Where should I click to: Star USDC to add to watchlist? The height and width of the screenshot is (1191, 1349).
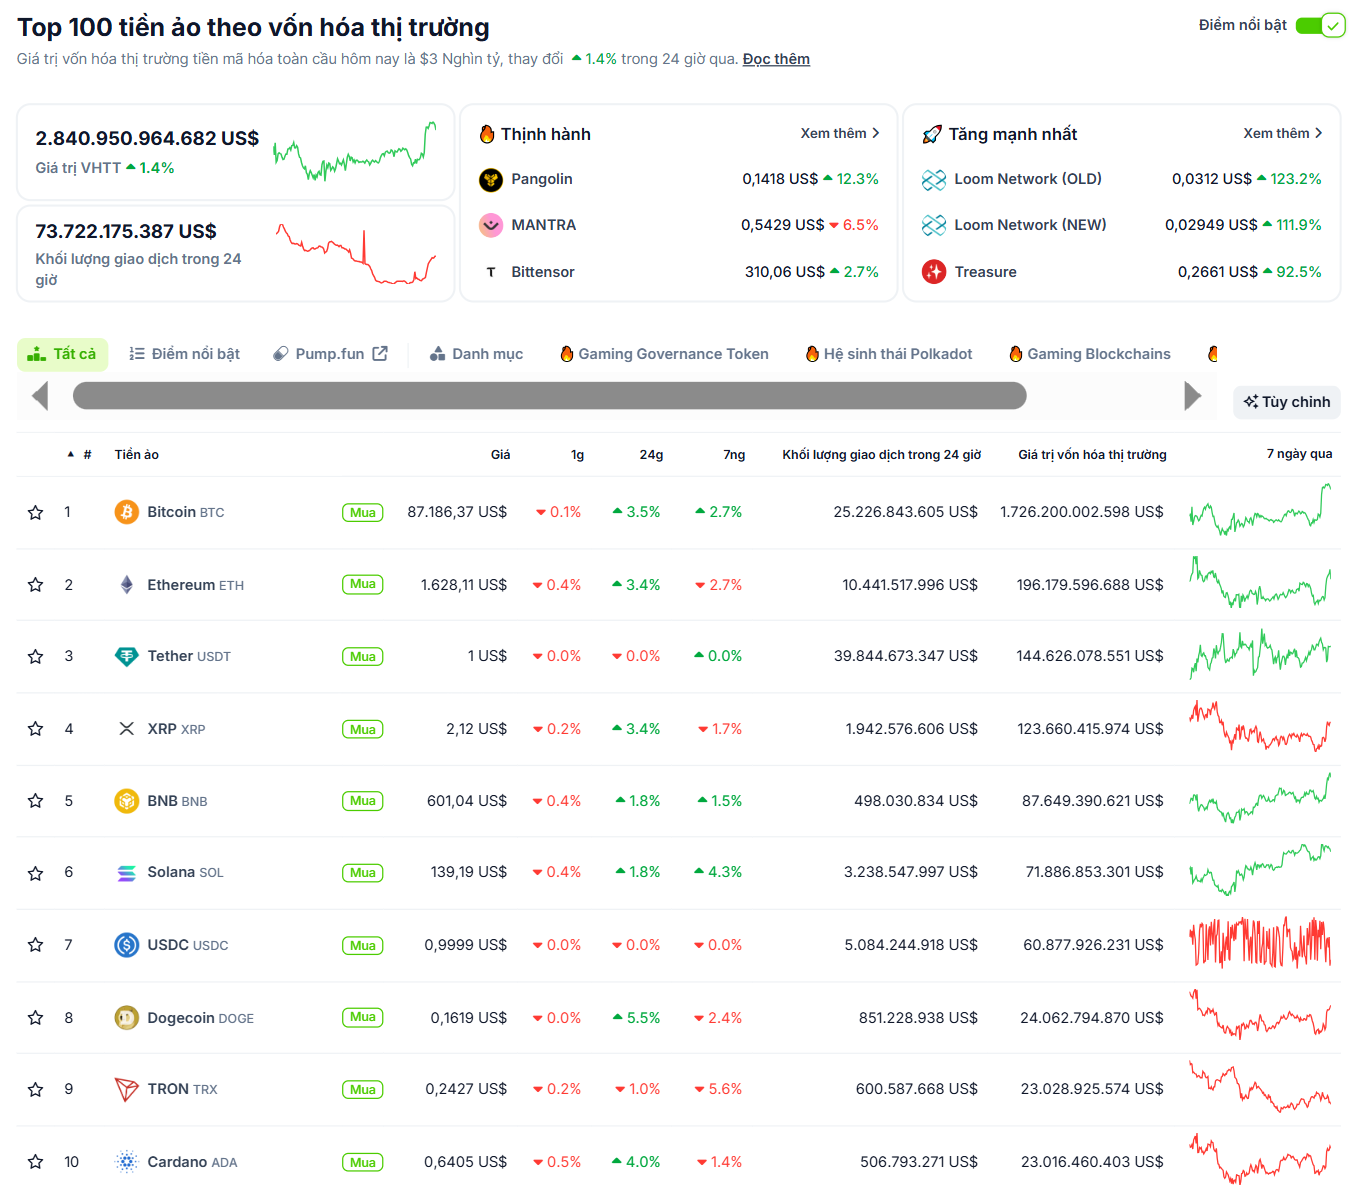coord(36,945)
